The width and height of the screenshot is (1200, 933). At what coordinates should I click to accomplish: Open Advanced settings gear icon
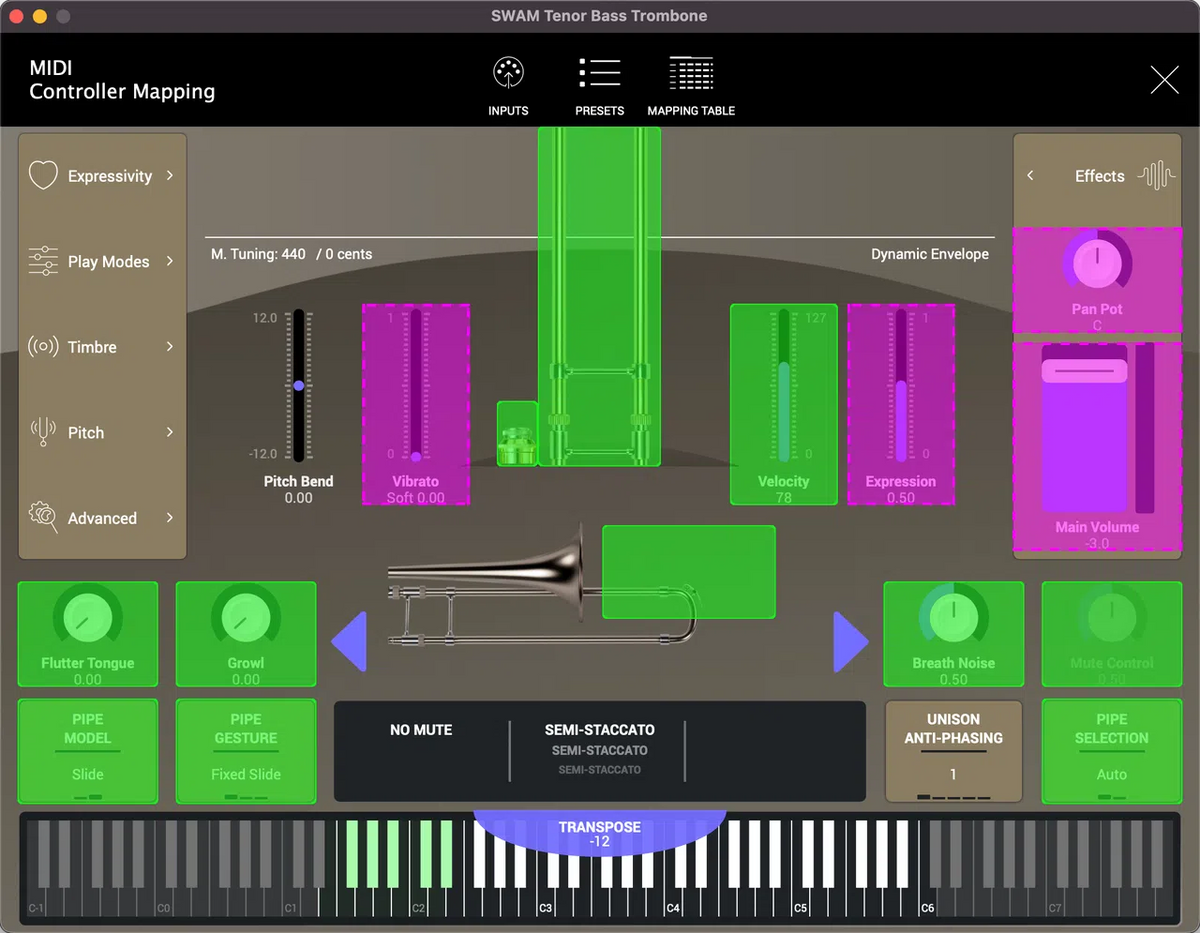[43, 518]
